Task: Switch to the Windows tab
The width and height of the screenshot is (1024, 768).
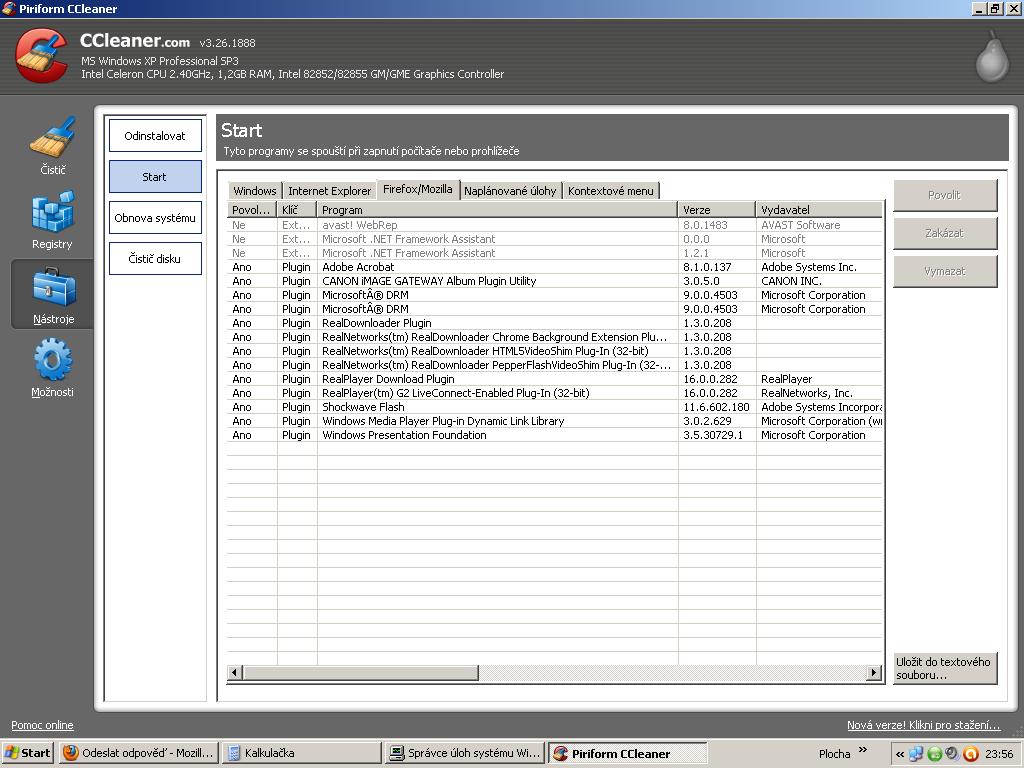Action: click(255, 191)
